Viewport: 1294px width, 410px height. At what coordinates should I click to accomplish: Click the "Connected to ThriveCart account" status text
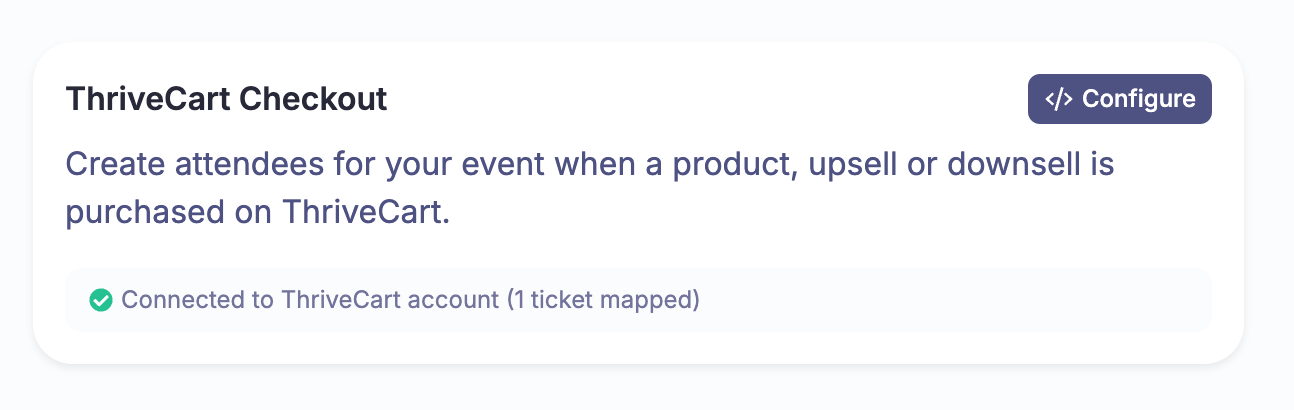coord(309,300)
